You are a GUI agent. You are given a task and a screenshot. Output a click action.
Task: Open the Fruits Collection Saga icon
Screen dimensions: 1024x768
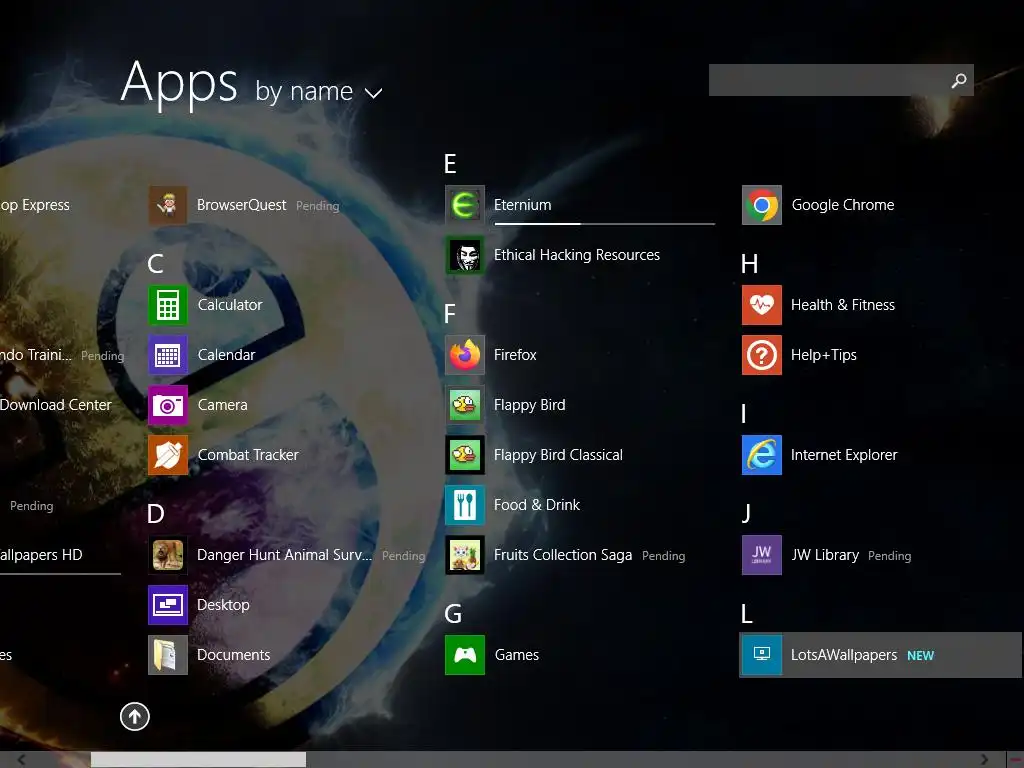tap(465, 555)
